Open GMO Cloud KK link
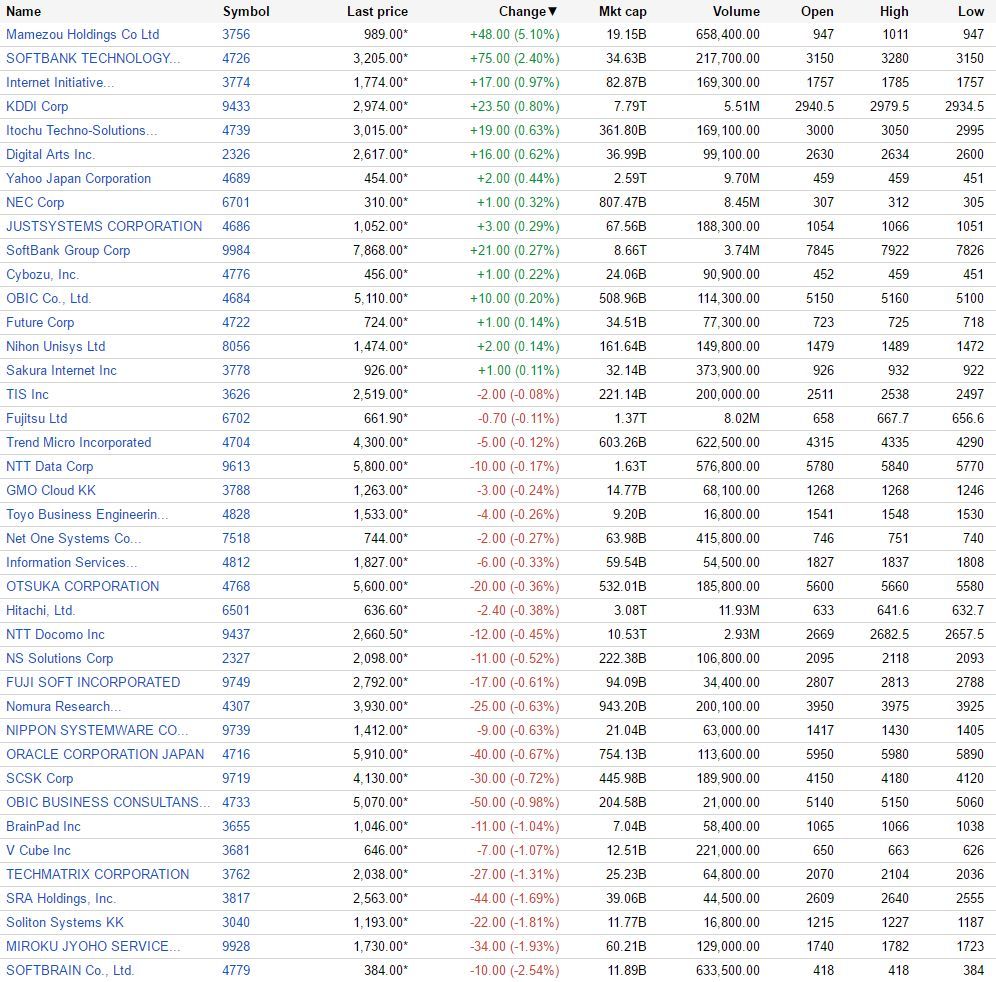The image size is (996, 982). coord(51,490)
